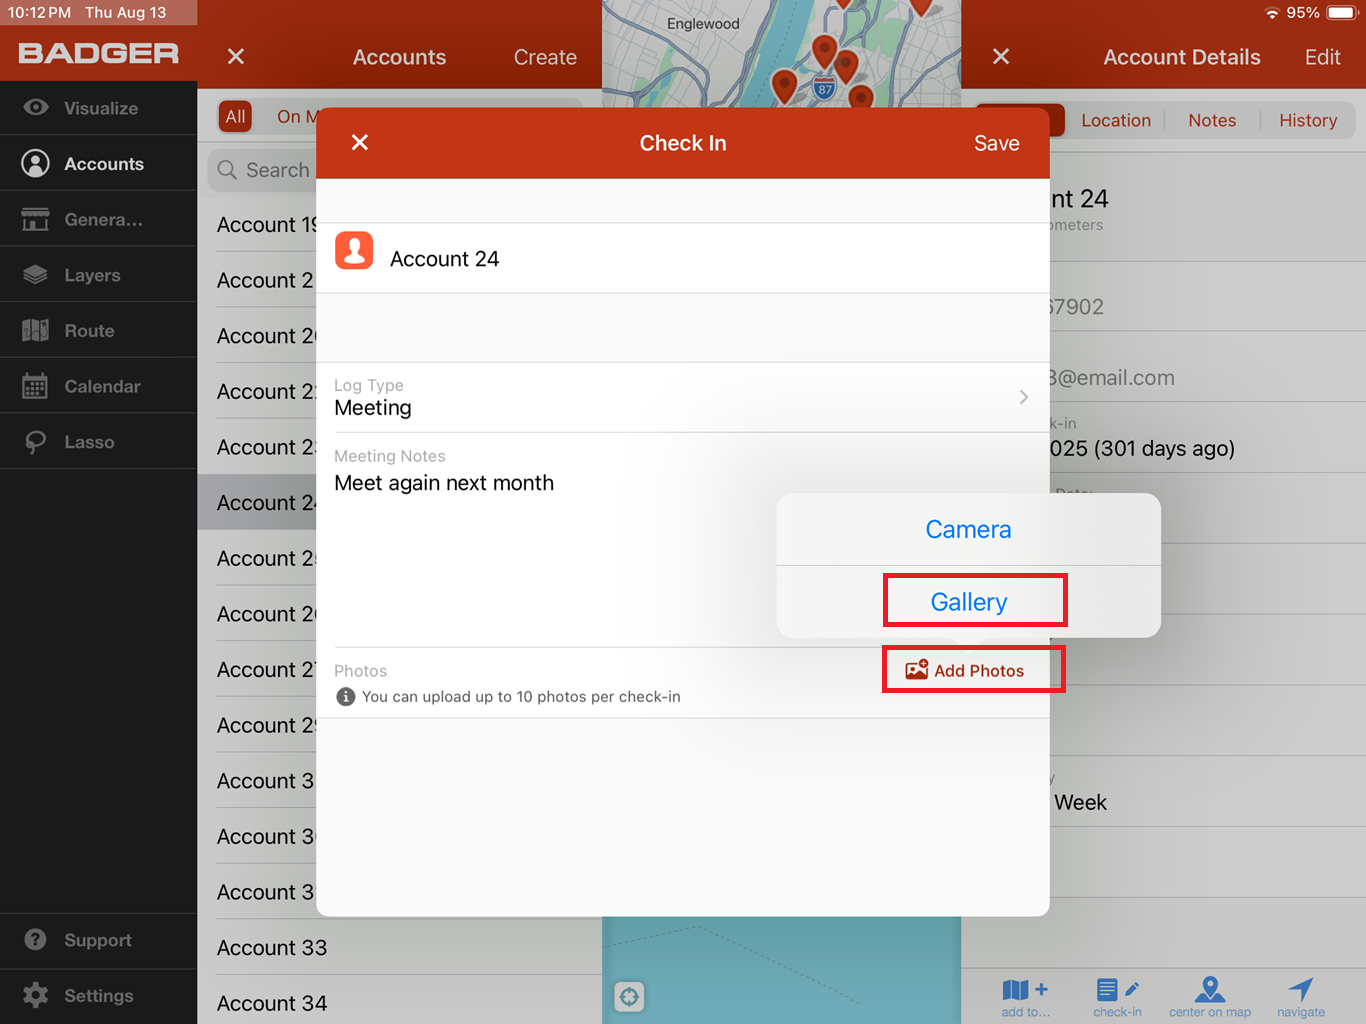Select the Lasso tool icon
The height and width of the screenshot is (1024, 1366).
tap(36, 442)
